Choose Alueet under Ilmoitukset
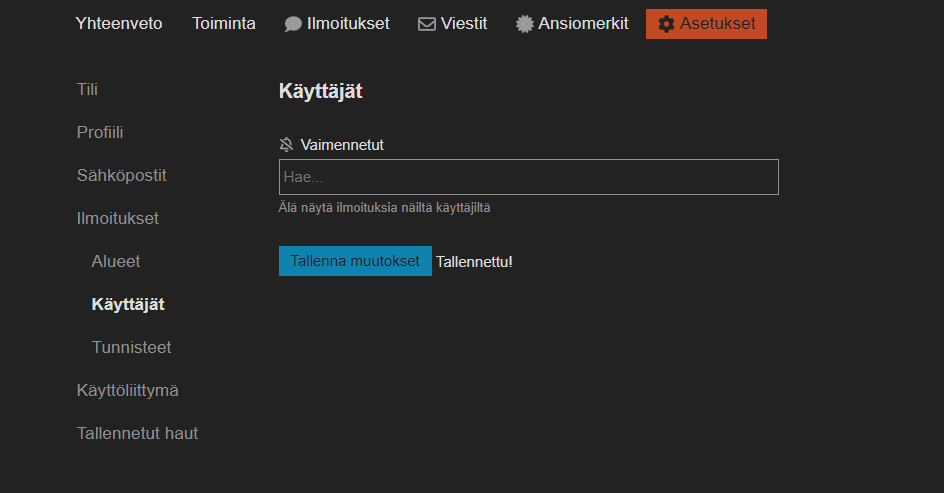 tap(116, 261)
